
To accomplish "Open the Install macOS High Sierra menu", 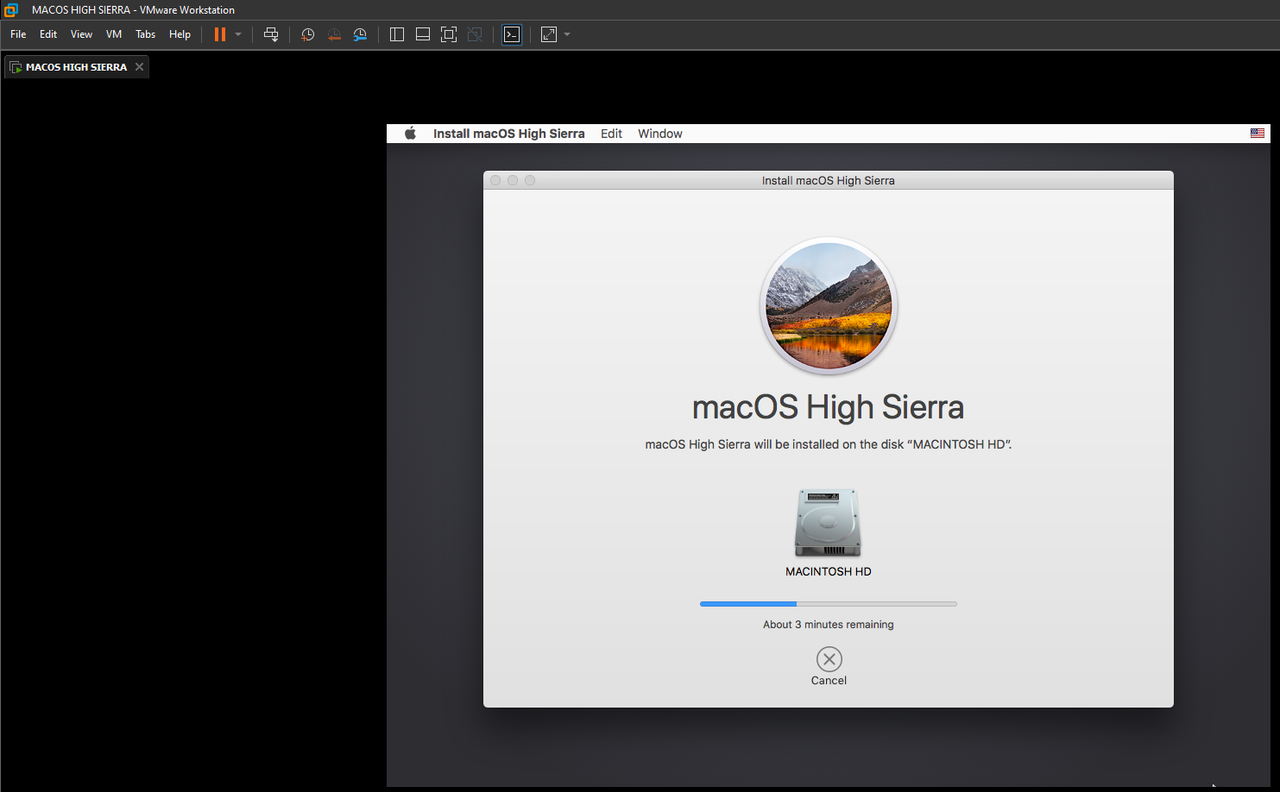I will tap(509, 133).
